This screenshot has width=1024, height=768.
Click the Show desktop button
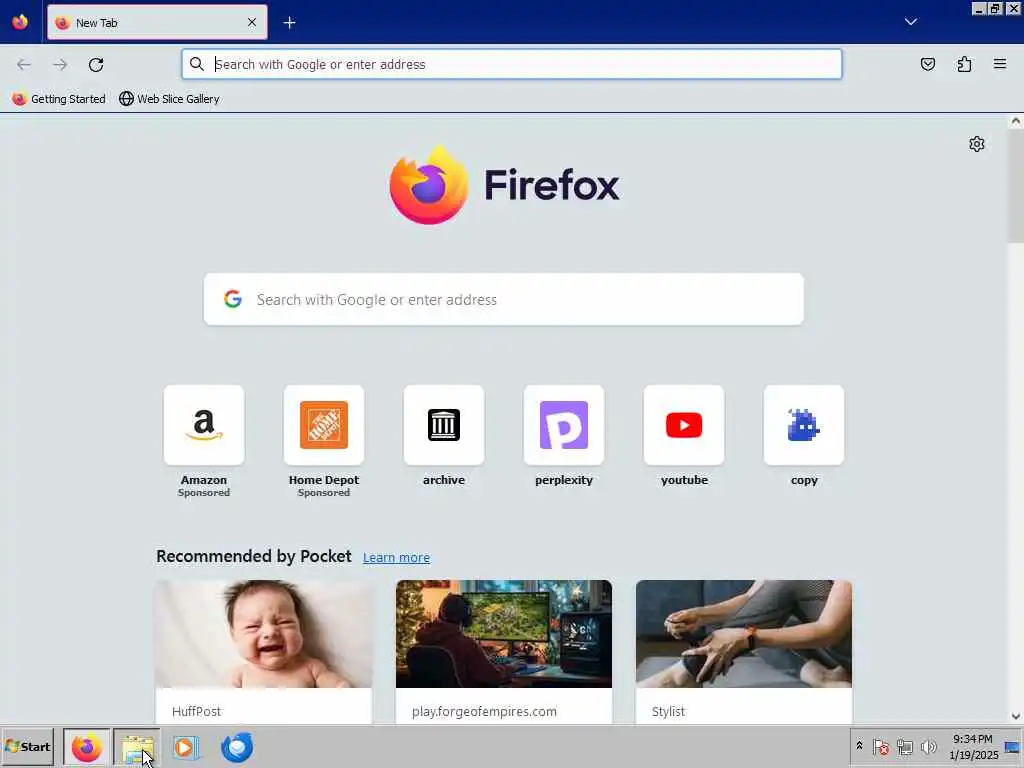(x=1014, y=746)
